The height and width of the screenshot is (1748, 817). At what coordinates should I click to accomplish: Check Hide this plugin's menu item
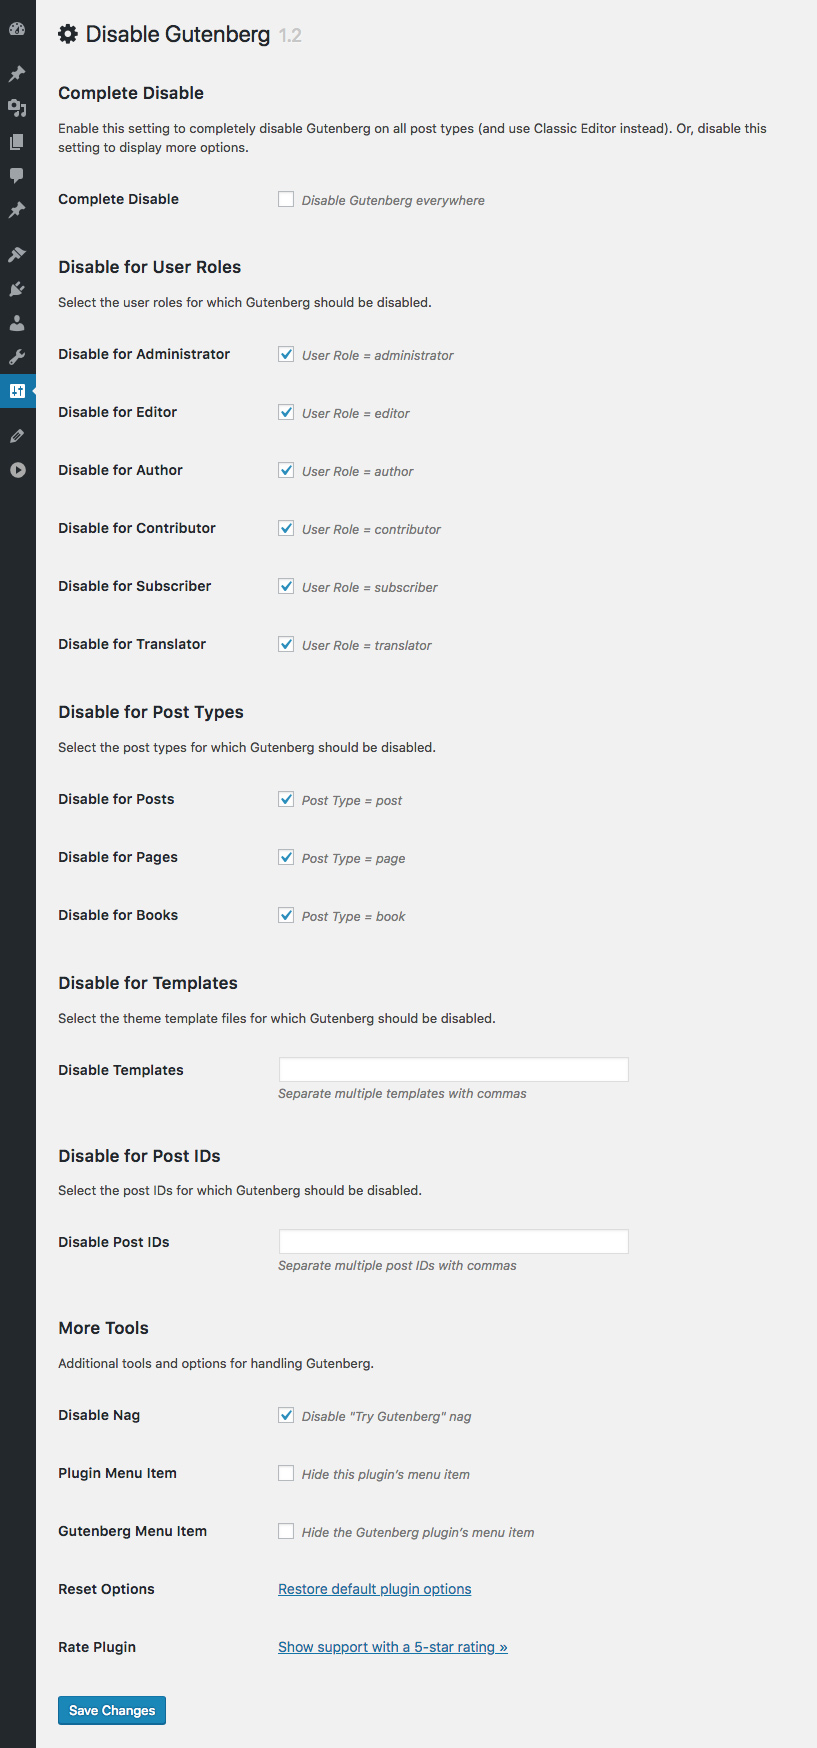286,1473
